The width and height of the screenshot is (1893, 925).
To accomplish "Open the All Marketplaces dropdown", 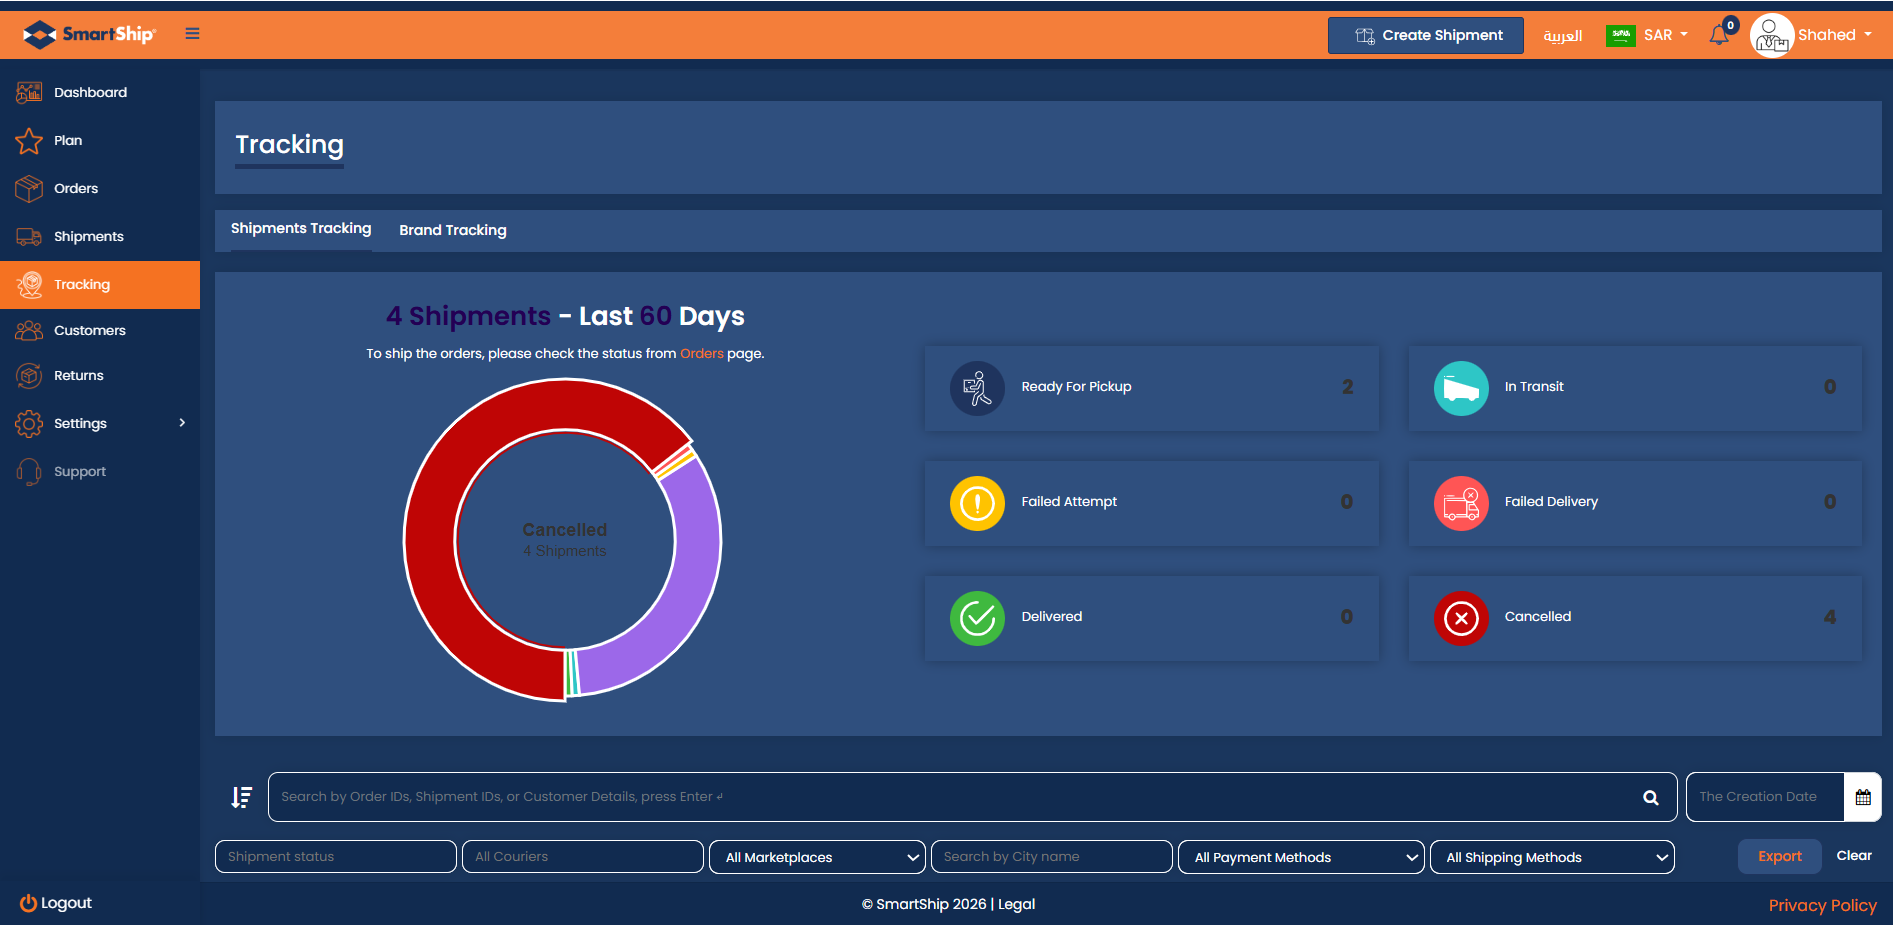I will (x=817, y=857).
